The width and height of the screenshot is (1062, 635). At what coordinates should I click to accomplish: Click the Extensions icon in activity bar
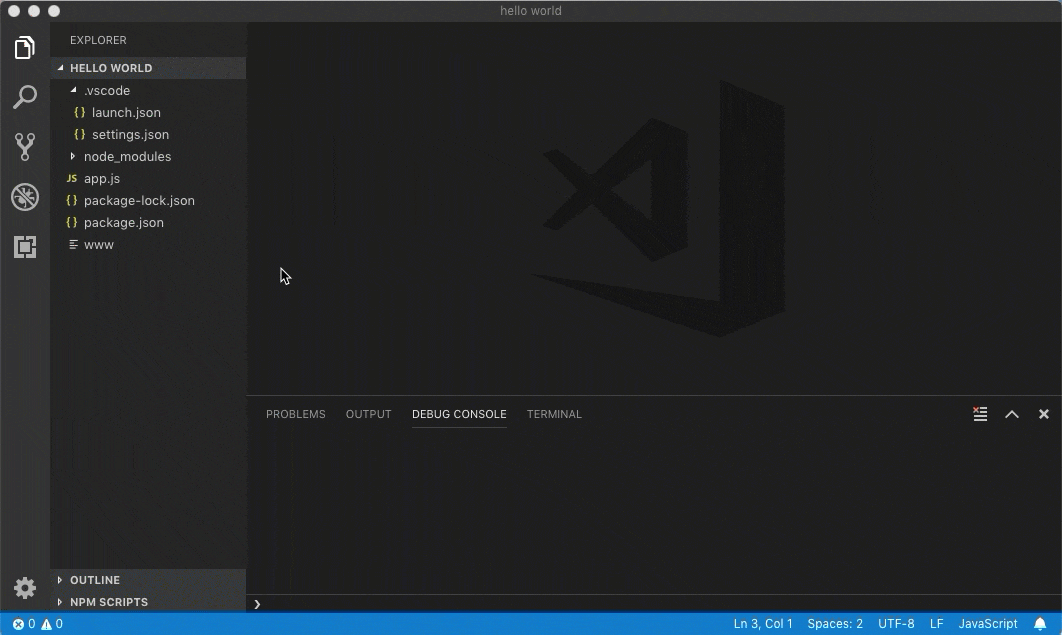coord(24,246)
